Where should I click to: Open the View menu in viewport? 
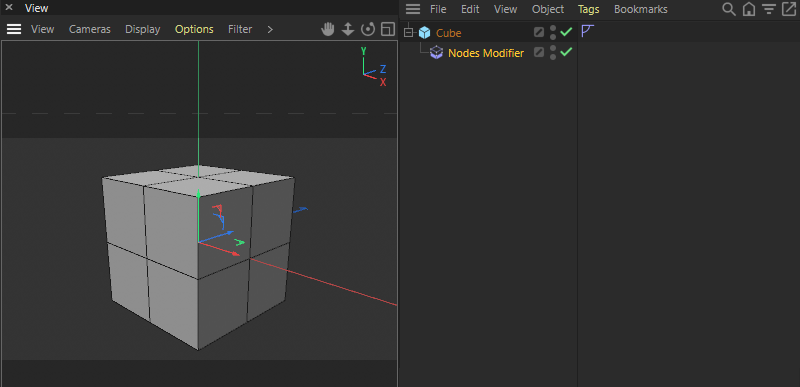point(42,30)
